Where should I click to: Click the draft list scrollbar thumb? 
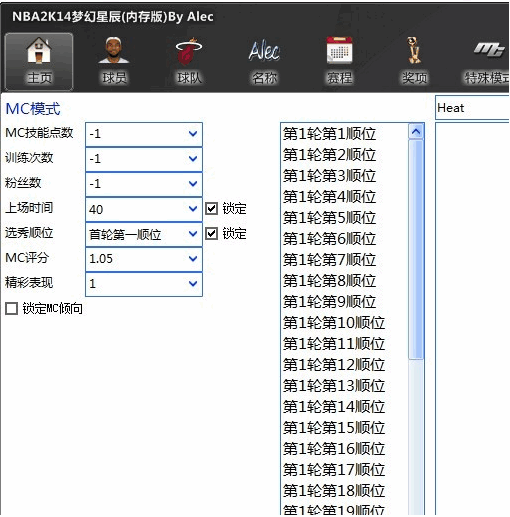pyautogui.click(x=416, y=249)
